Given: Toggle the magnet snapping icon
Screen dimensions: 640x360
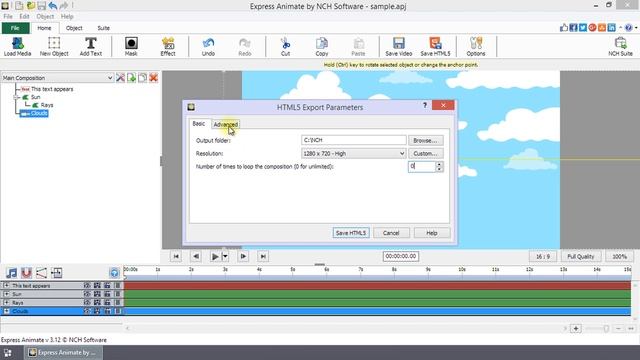Looking at the screenshot, I should pyautogui.click(x=26, y=273).
